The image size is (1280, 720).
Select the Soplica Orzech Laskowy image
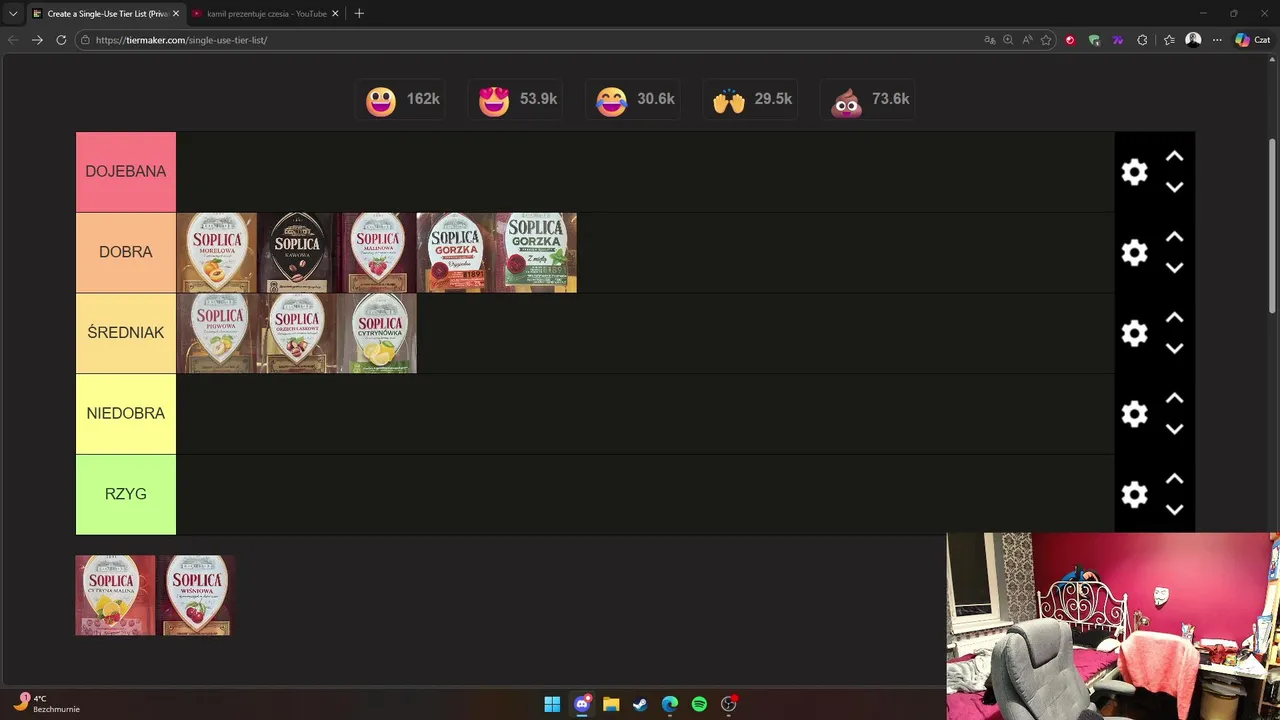[x=296, y=333]
